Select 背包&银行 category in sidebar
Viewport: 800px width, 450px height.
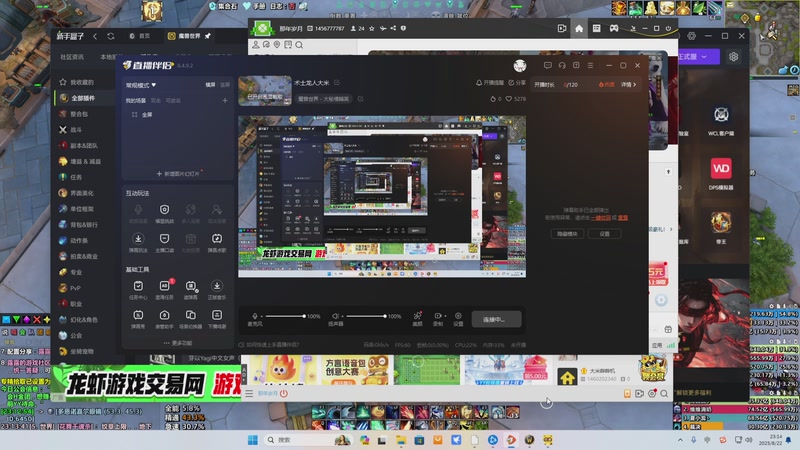point(82,224)
